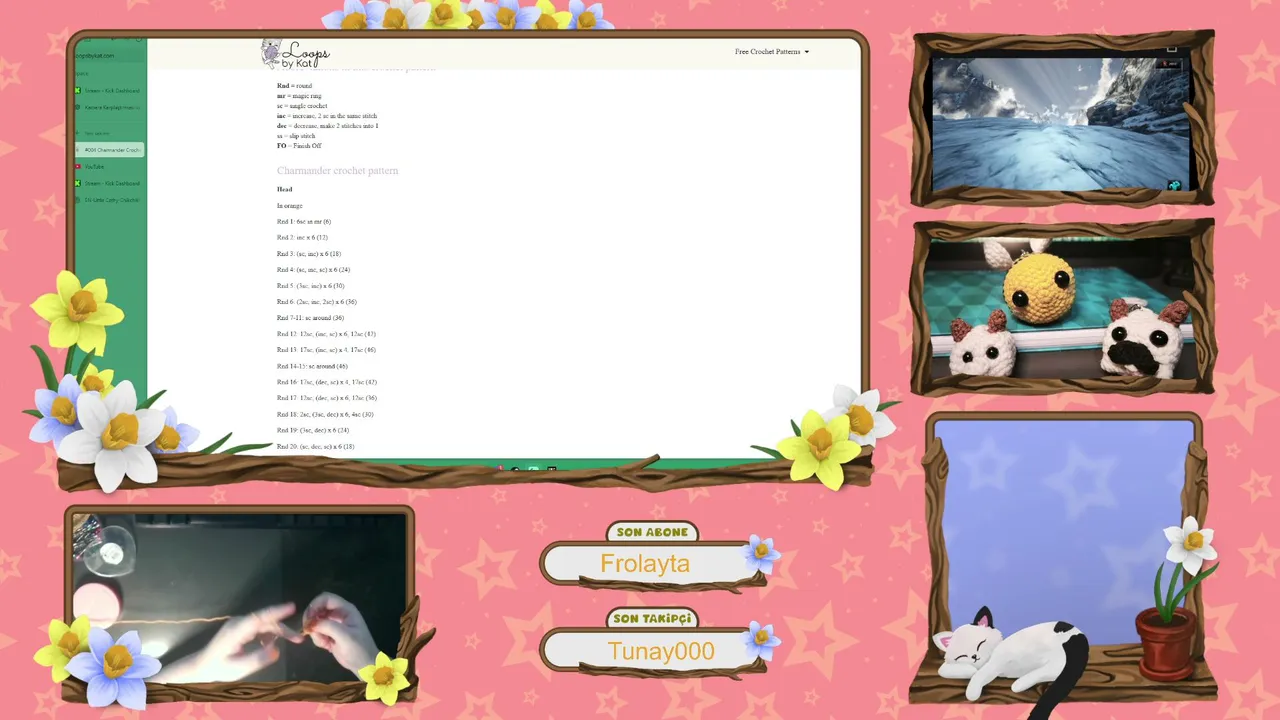The width and height of the screenshot is (1280, 720).
Task: Select the first Stream - Kick Dashboard sidebar tab
Action: 110,91
